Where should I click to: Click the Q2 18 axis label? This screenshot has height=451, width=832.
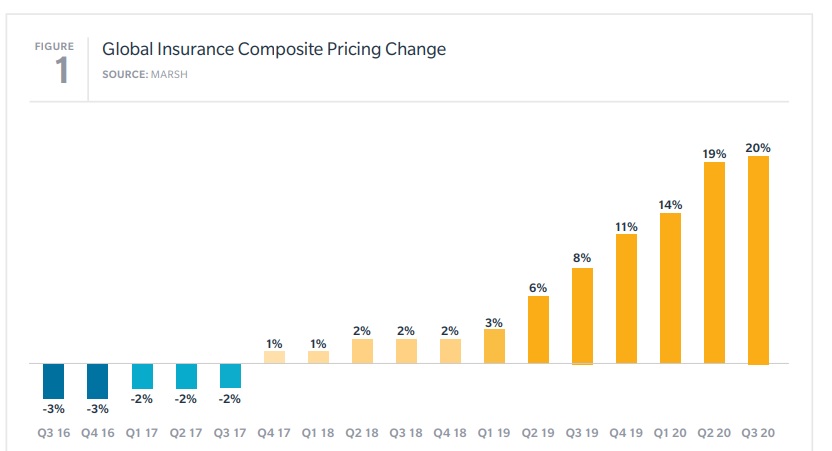pos(362,433)
